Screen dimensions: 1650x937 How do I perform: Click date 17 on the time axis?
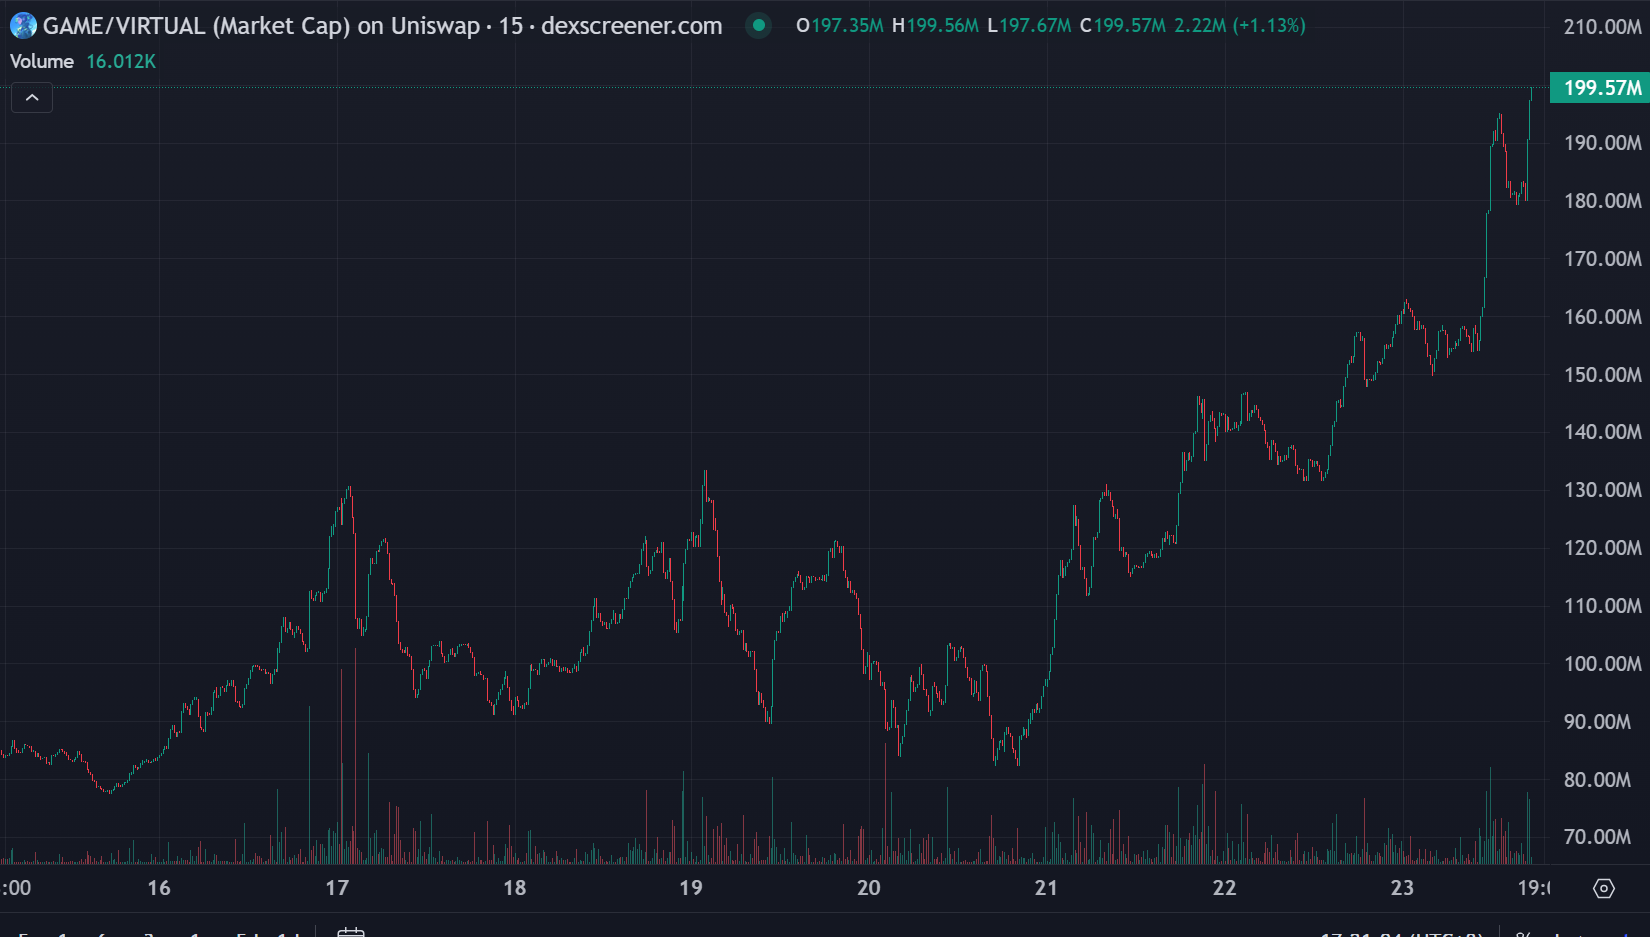(337, 888)
